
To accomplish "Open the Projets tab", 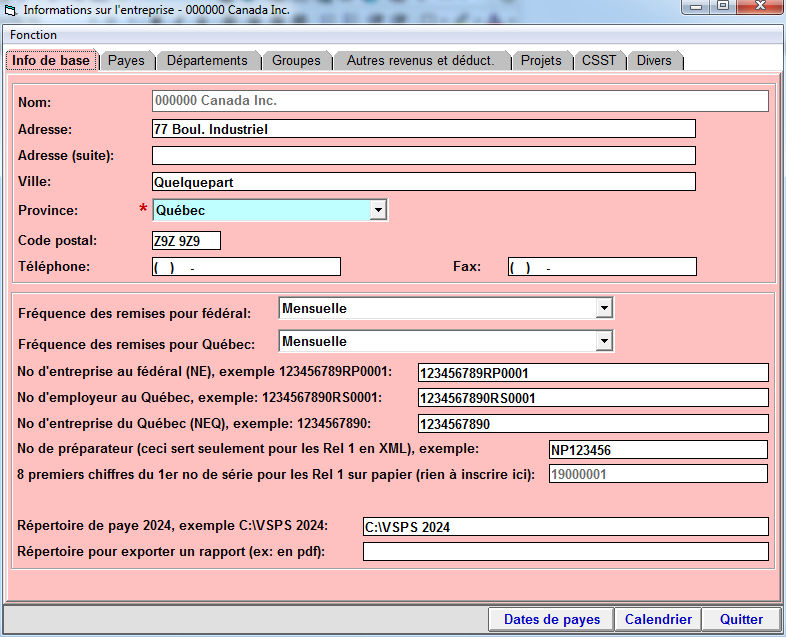I will [541, 61].
